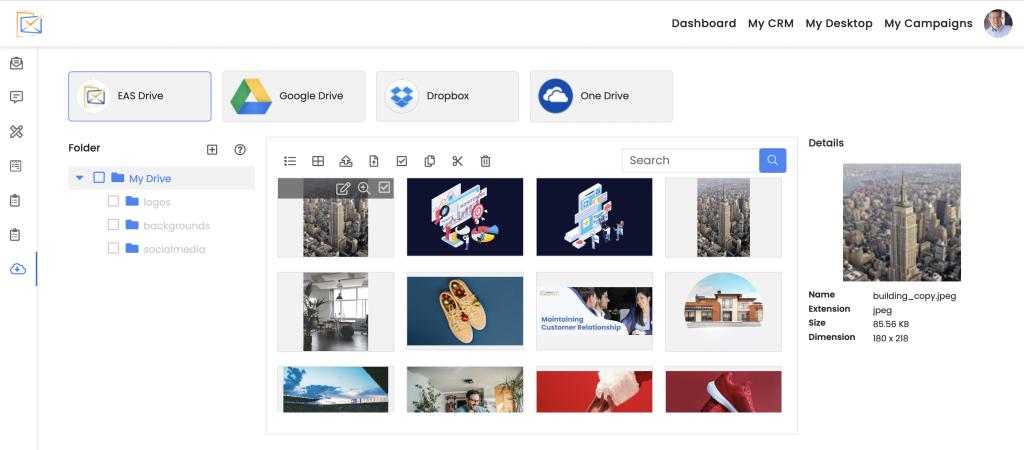Go to My CRM in the top menu
The image size is (1024, 450).
(770, 23)
